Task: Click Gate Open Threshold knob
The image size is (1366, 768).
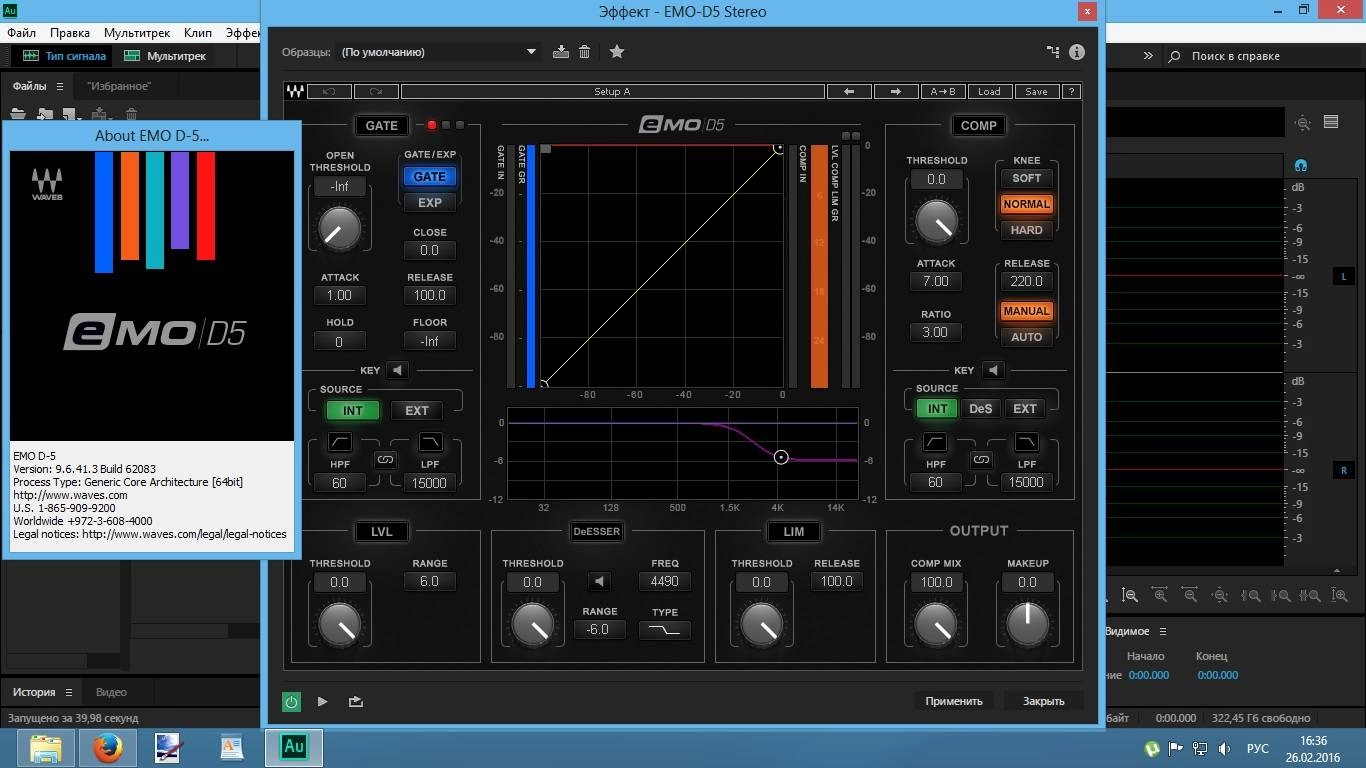Action: 339,229
